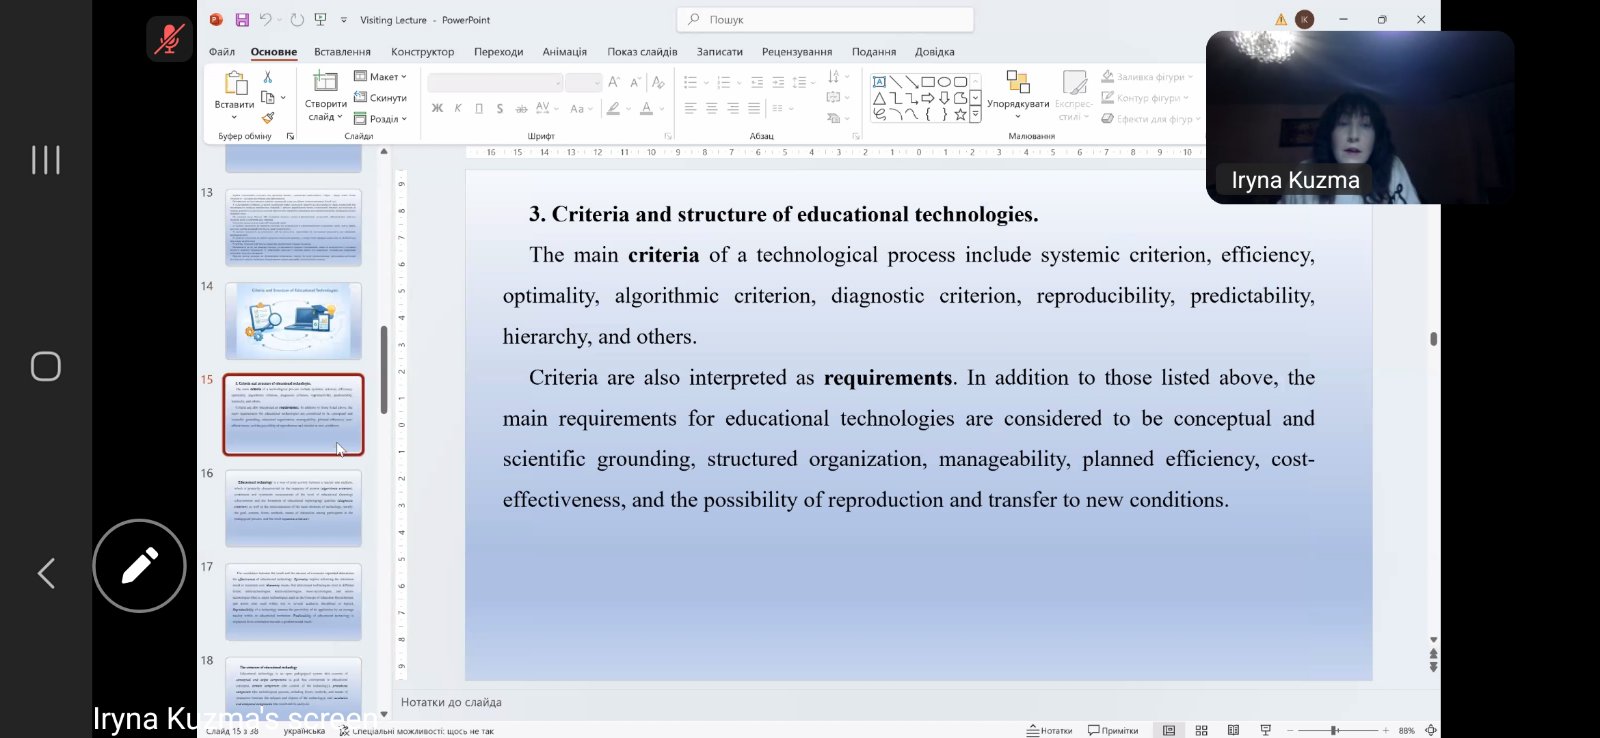The height and width of the screenshot is (738, 1600).
Task: Click the Arrange (Упорядкувати) icon
Action: click(x=1018, y=82)
